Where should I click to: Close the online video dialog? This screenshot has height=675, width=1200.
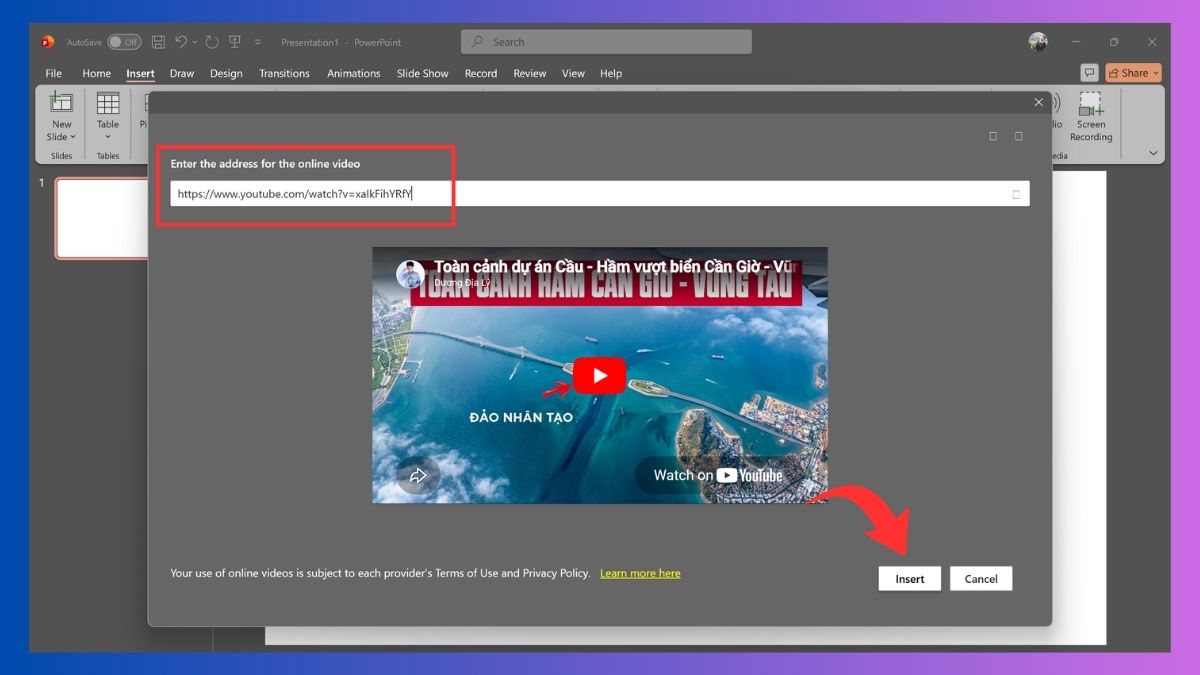[x=1038, y=102]
